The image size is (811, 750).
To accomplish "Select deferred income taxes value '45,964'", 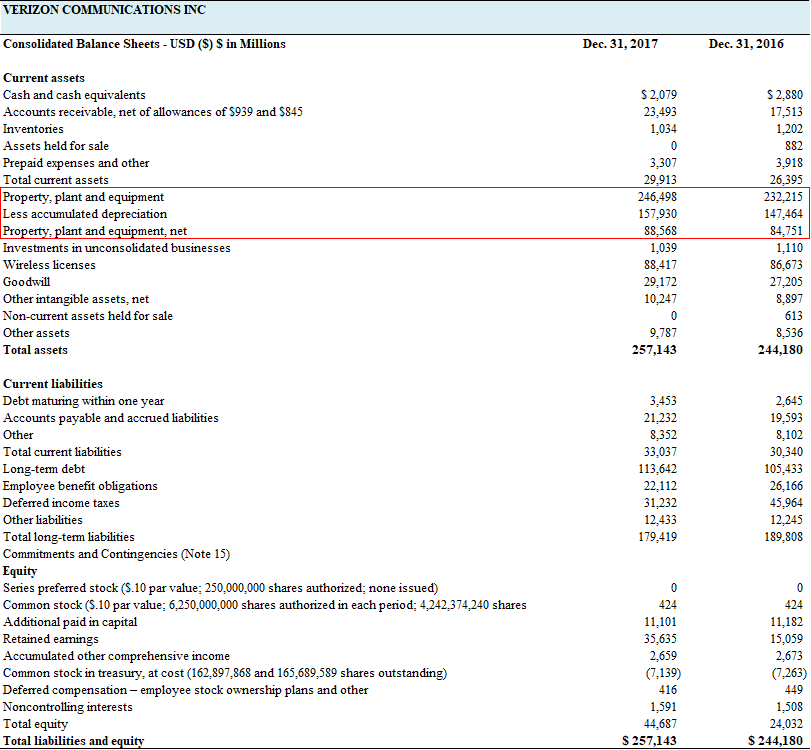I will pos(787,503).
